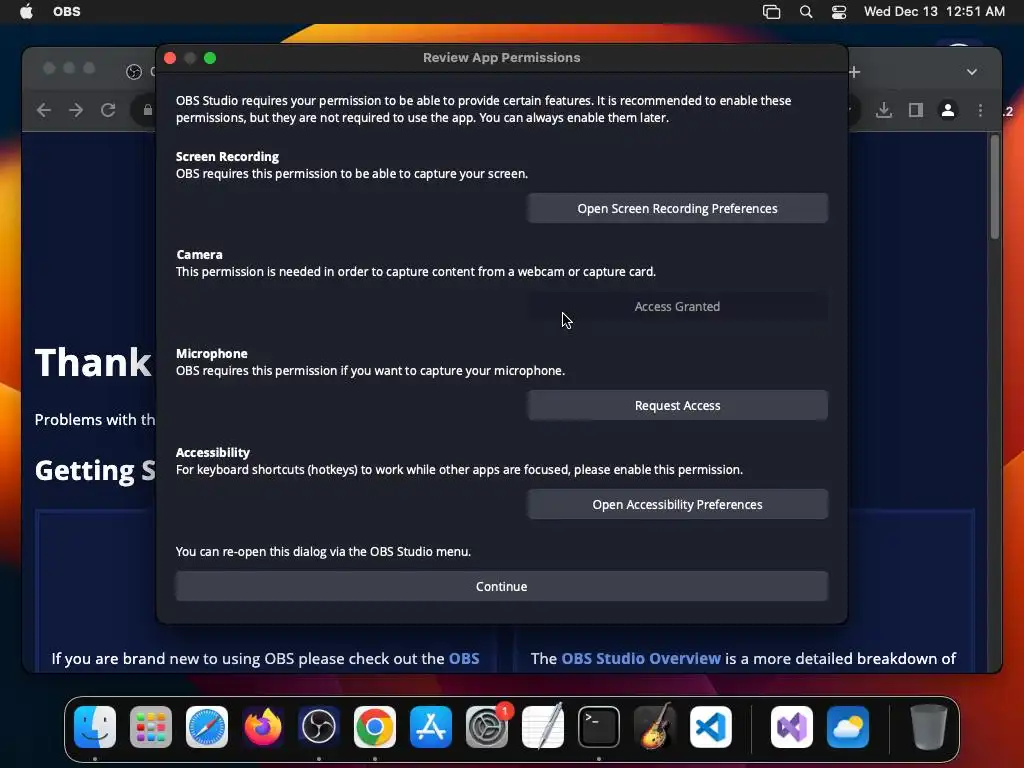Open a new tab in Chrome
Screen dimensions: 1024x768
[x=855, y=72]
